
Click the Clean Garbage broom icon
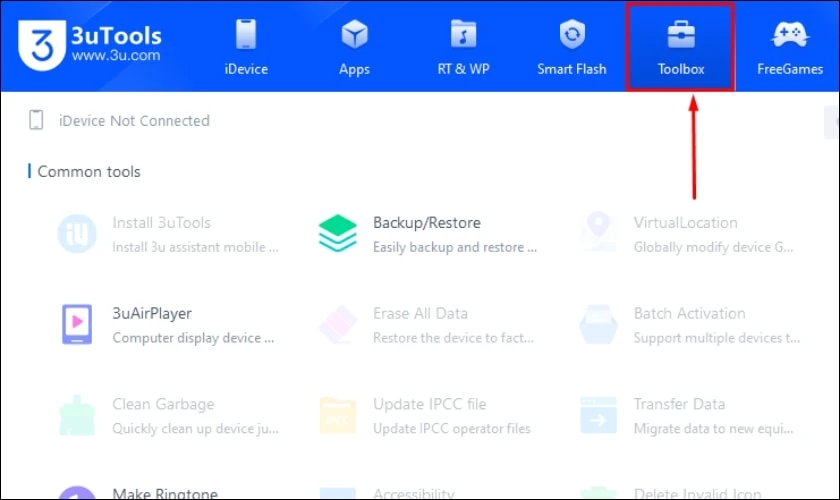point(77,415)
